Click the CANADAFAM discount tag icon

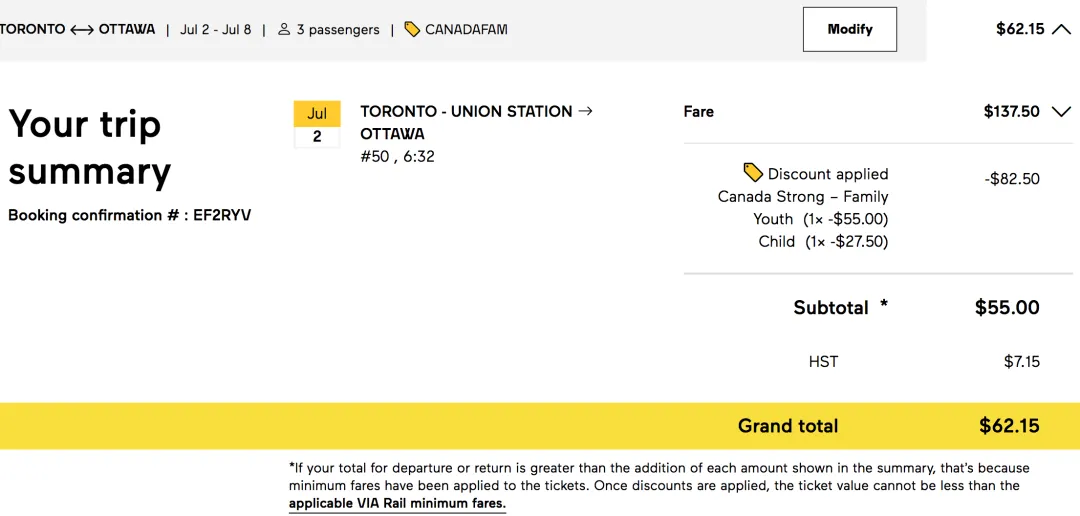pyautogui.click(x=412, y=29)
